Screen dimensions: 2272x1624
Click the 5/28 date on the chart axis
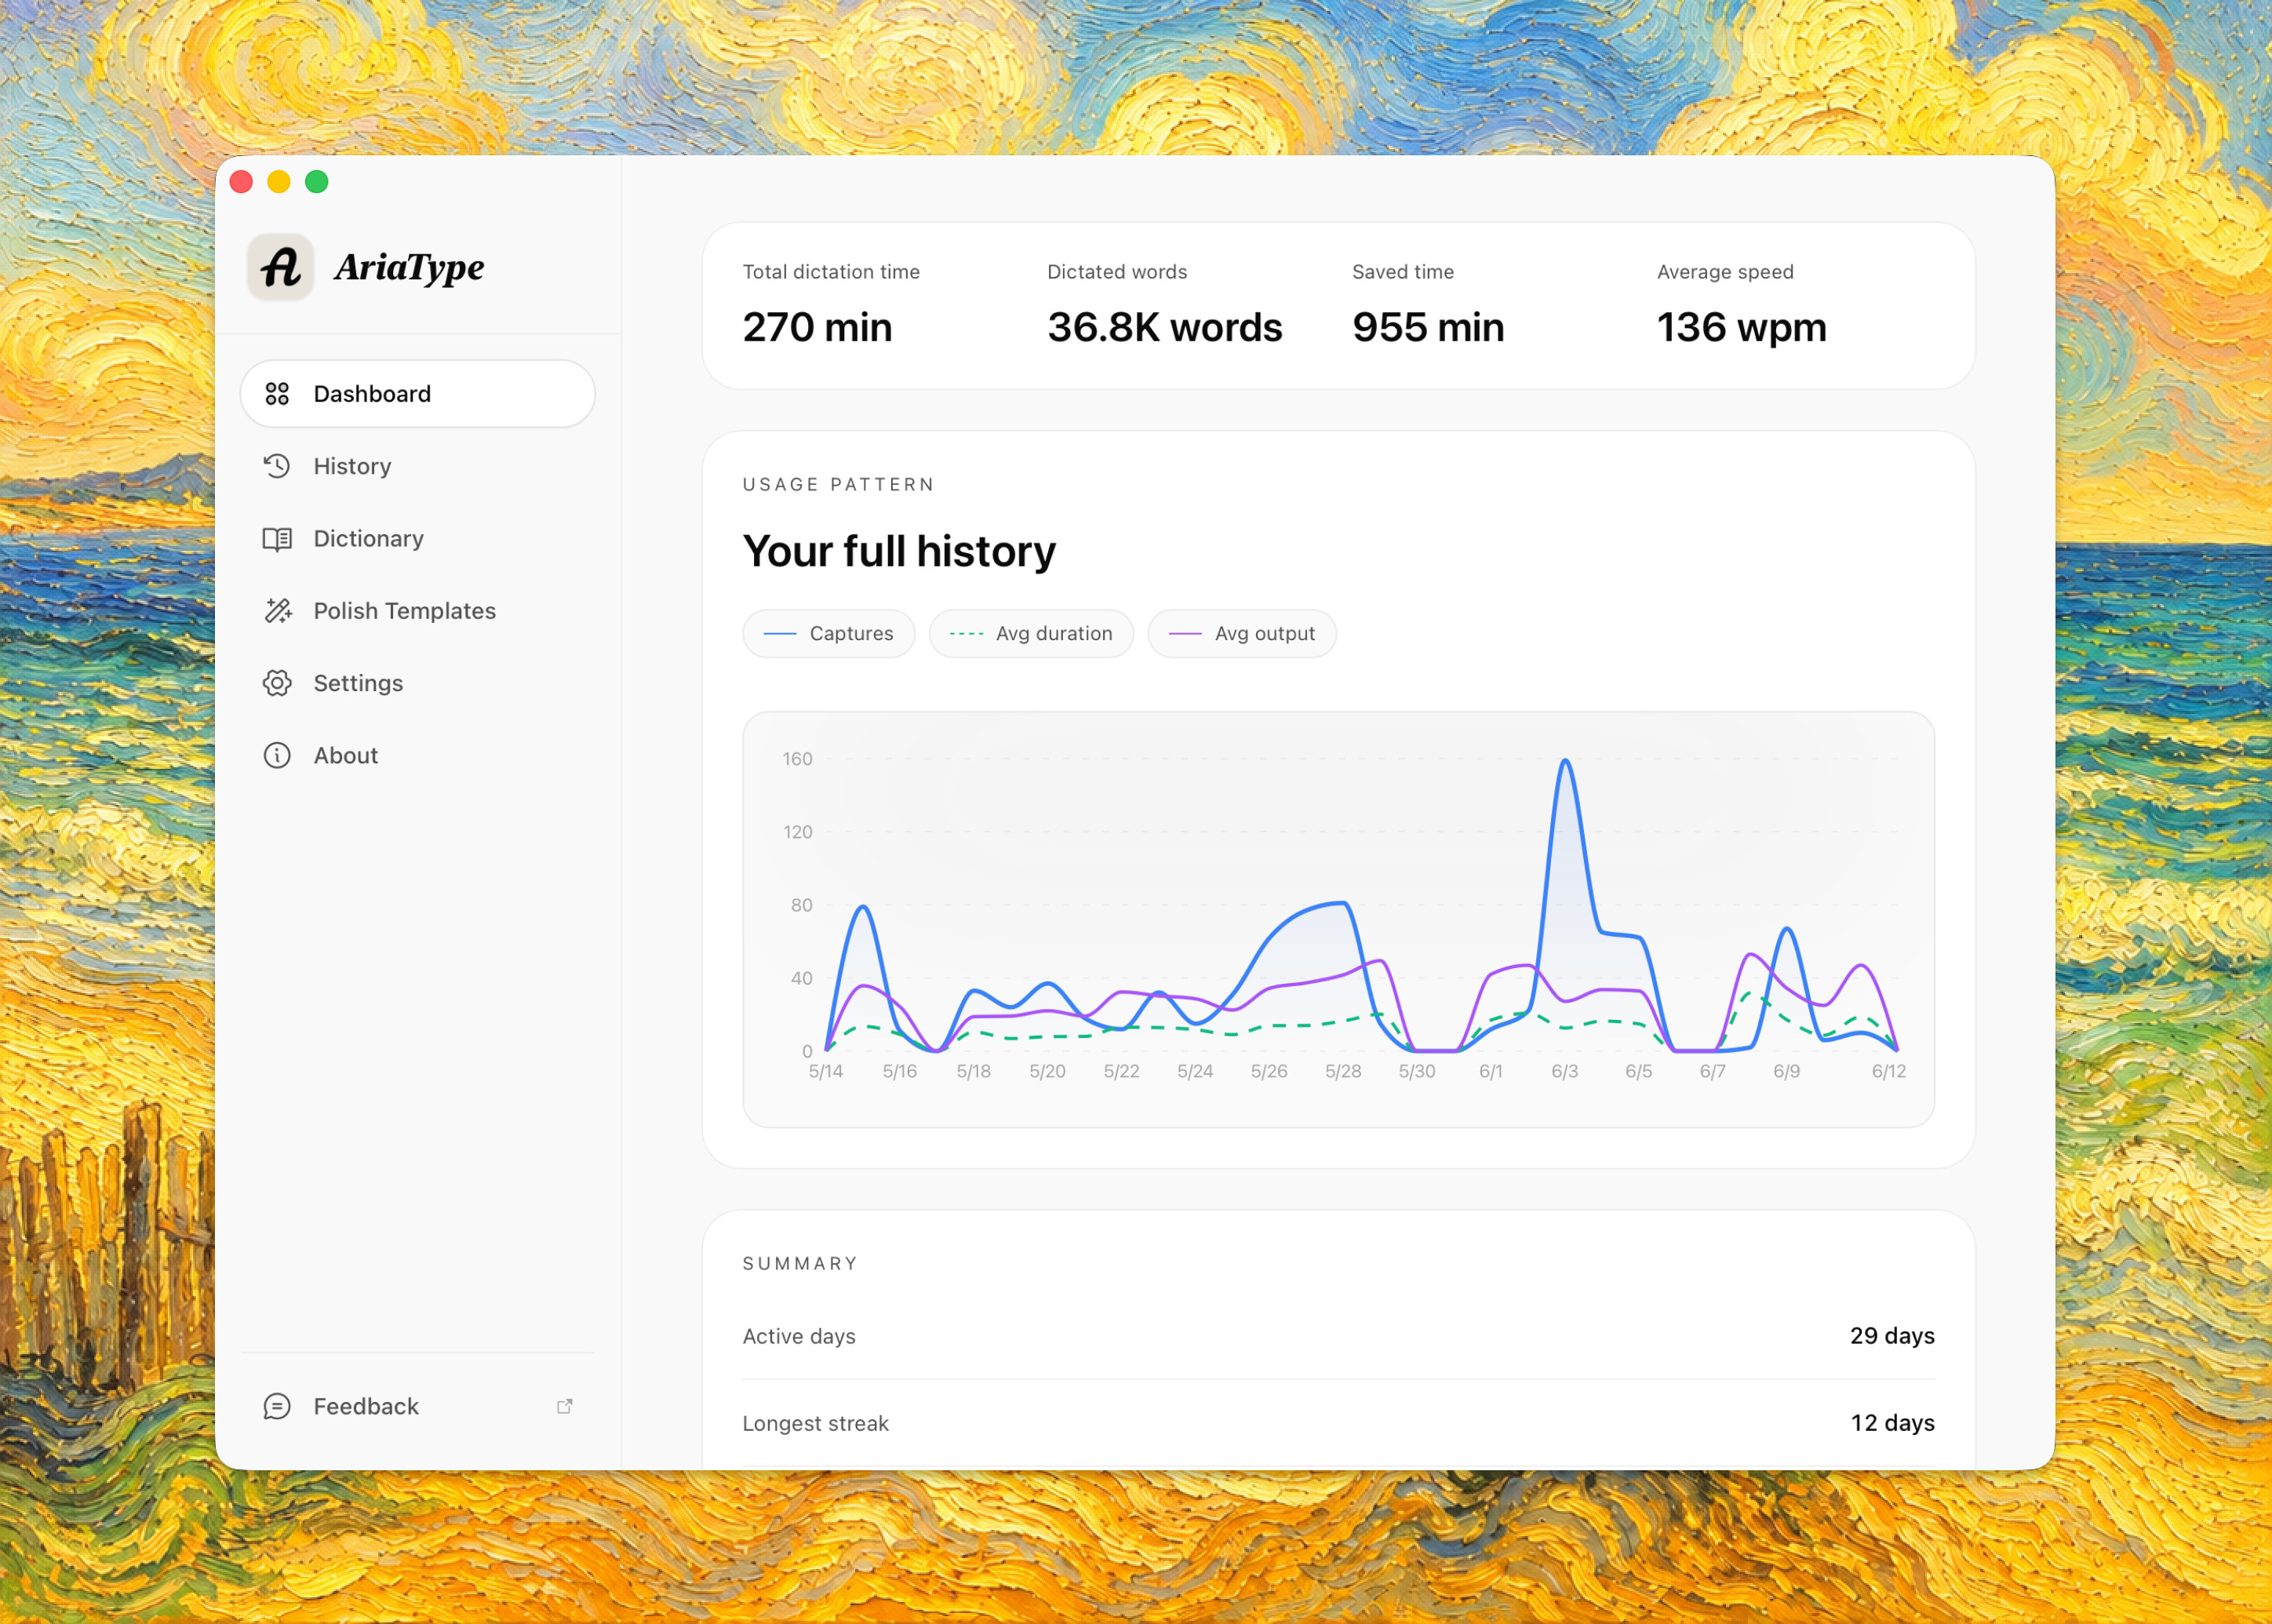pyautogui.click(x=1343, y=1071)
